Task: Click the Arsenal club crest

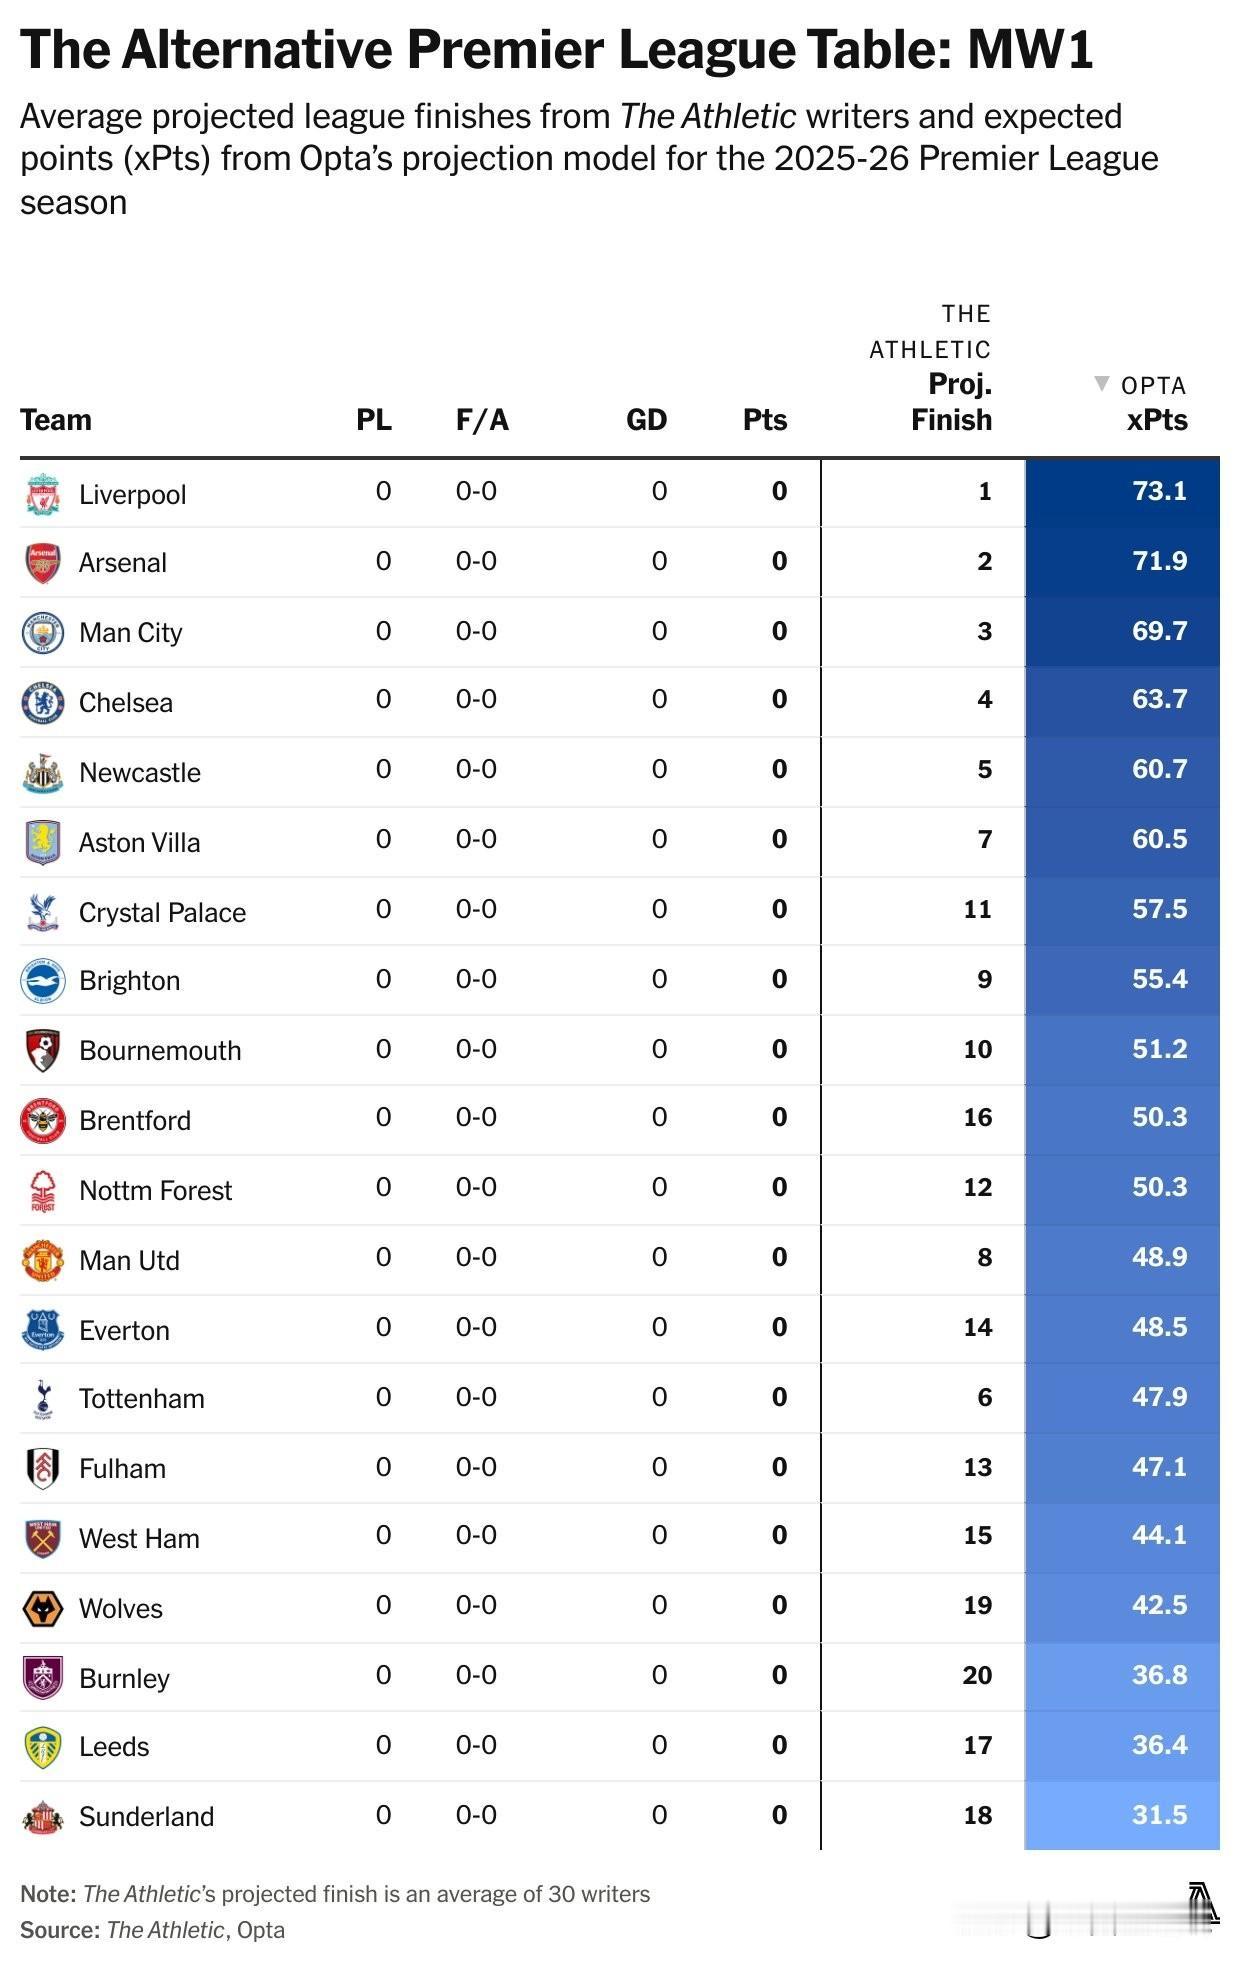Action: tap(43, 563)
